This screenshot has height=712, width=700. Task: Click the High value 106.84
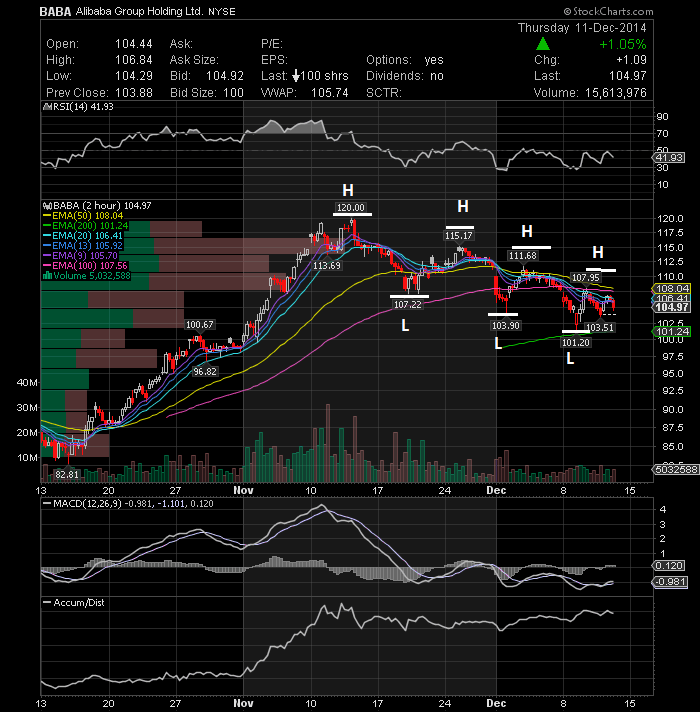point(133,60)
